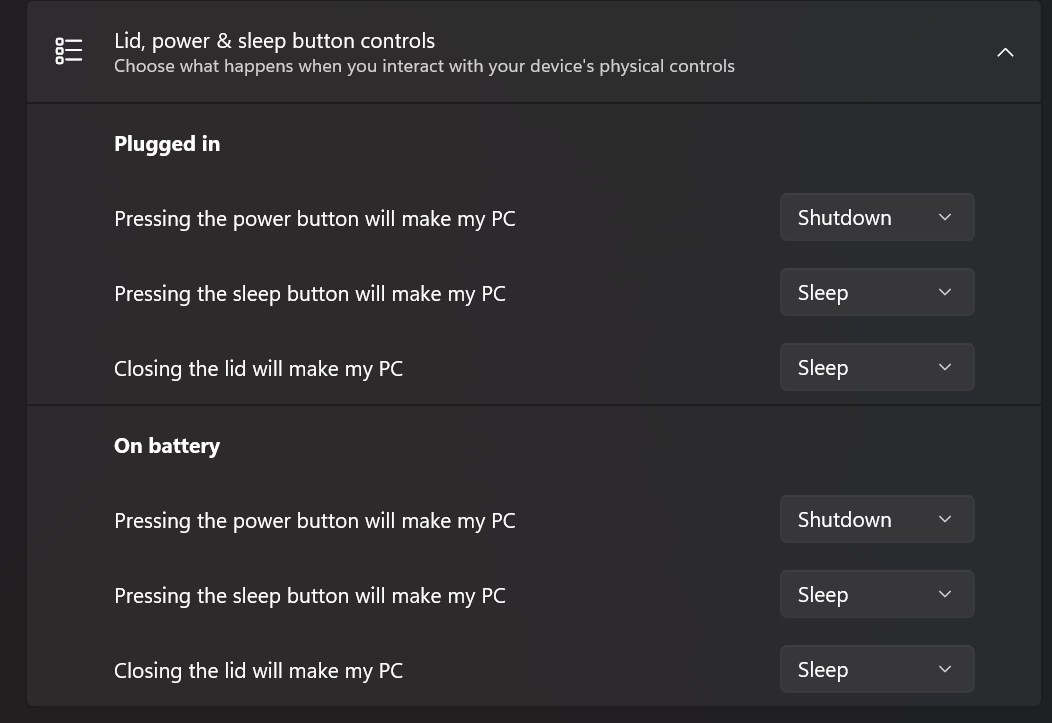Click the down arrow in plugged-in lid dropdown
Viewport: 1052px width, 723px height.
pyautogui.click(x=945, y=368)
